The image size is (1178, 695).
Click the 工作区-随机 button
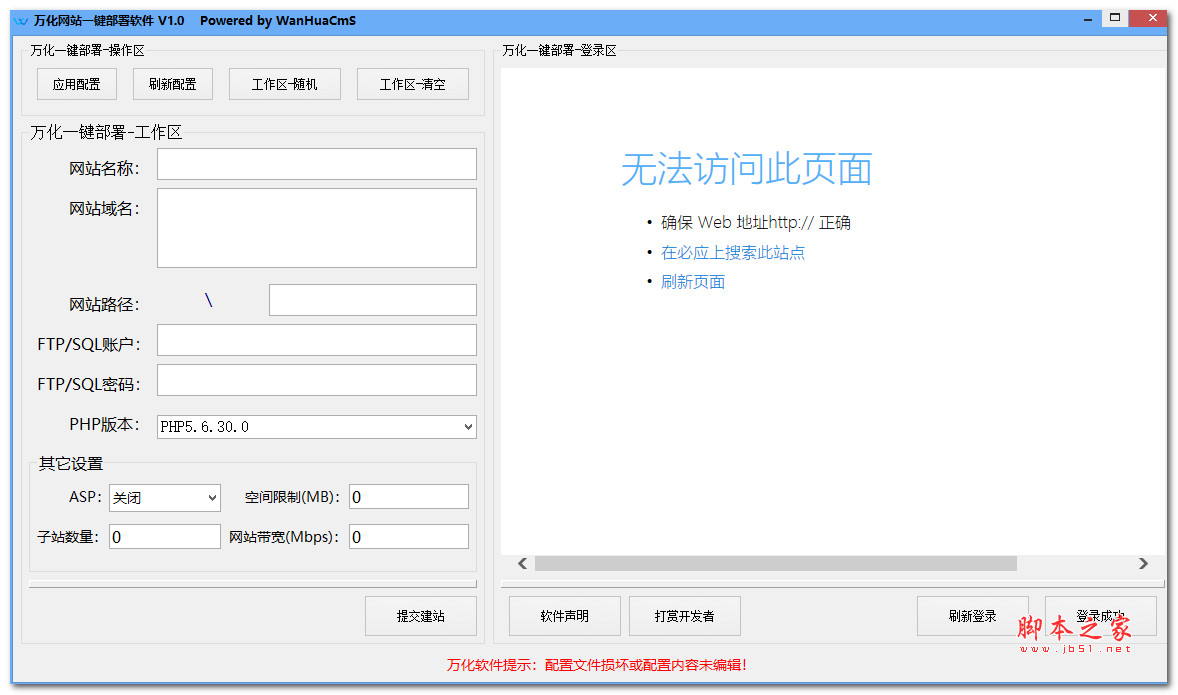pyautogui.click(x=285, y=83)
